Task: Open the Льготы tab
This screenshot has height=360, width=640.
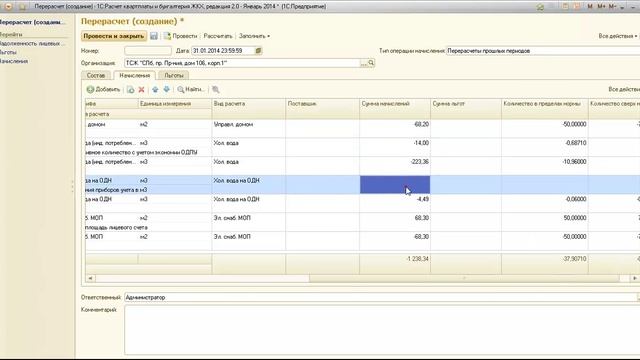Action: tap(173, 76)
